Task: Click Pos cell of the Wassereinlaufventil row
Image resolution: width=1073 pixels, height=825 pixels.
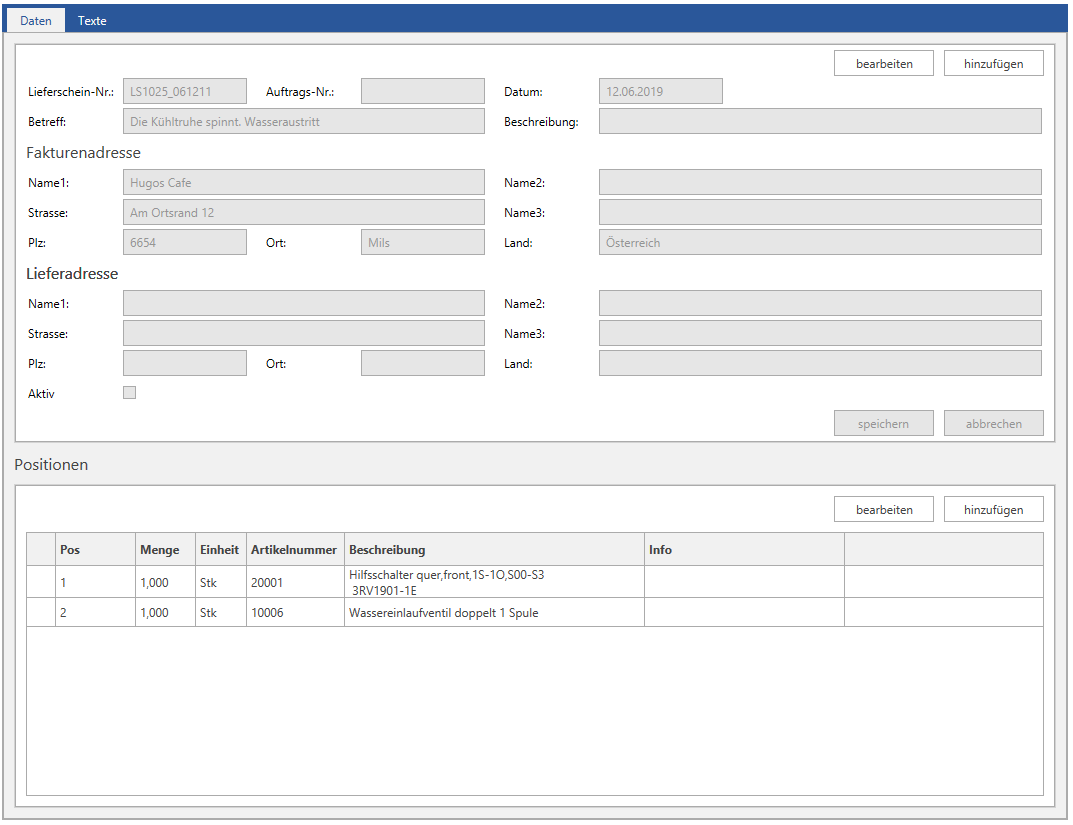Action: (95, 613)
